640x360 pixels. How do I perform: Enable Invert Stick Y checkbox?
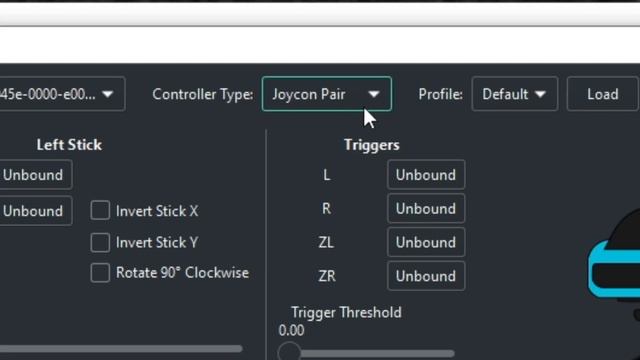point(100,242)
